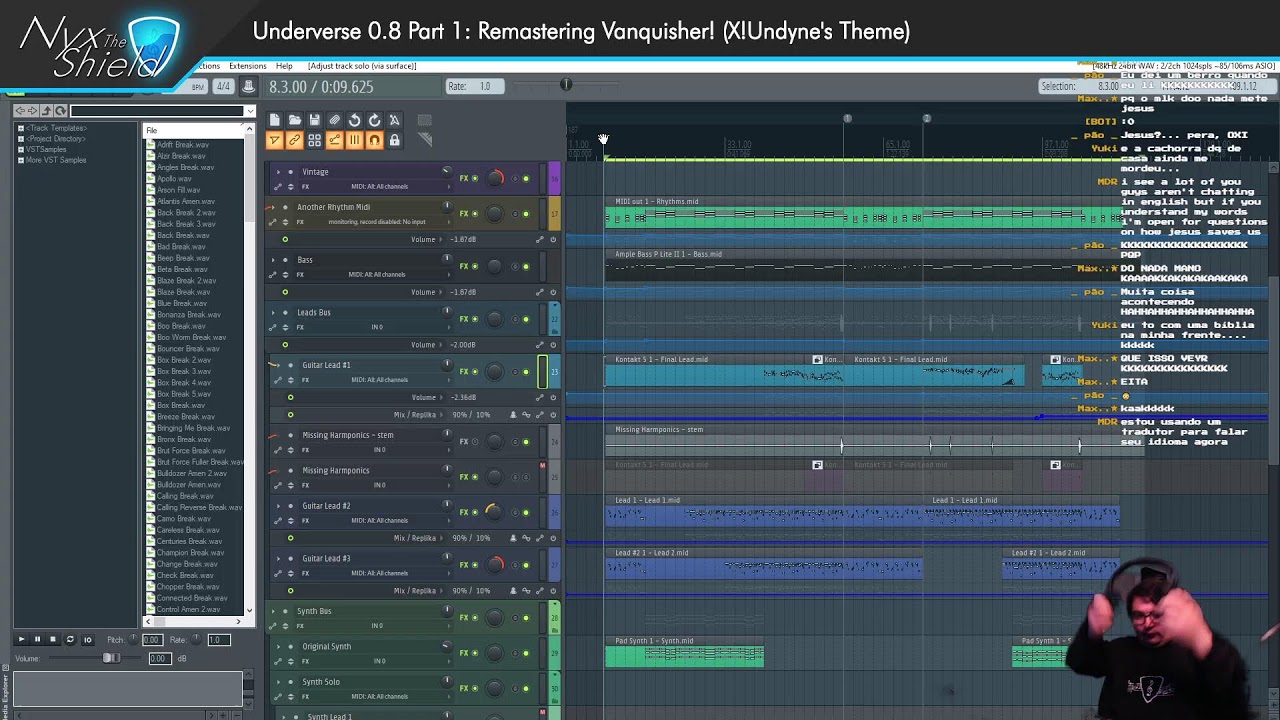This screenshot has width=1280, height=720.
Task: Click the metronome icon beside 4/4
Action: pyautogui.click(x=248, y=87)
